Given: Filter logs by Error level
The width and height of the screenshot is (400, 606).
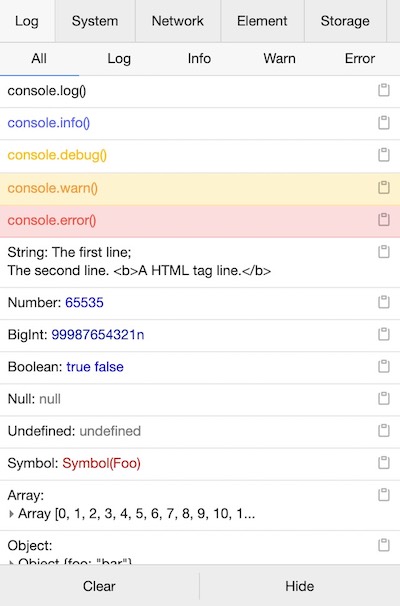Looking at the screenshot, I should (360, 59).
